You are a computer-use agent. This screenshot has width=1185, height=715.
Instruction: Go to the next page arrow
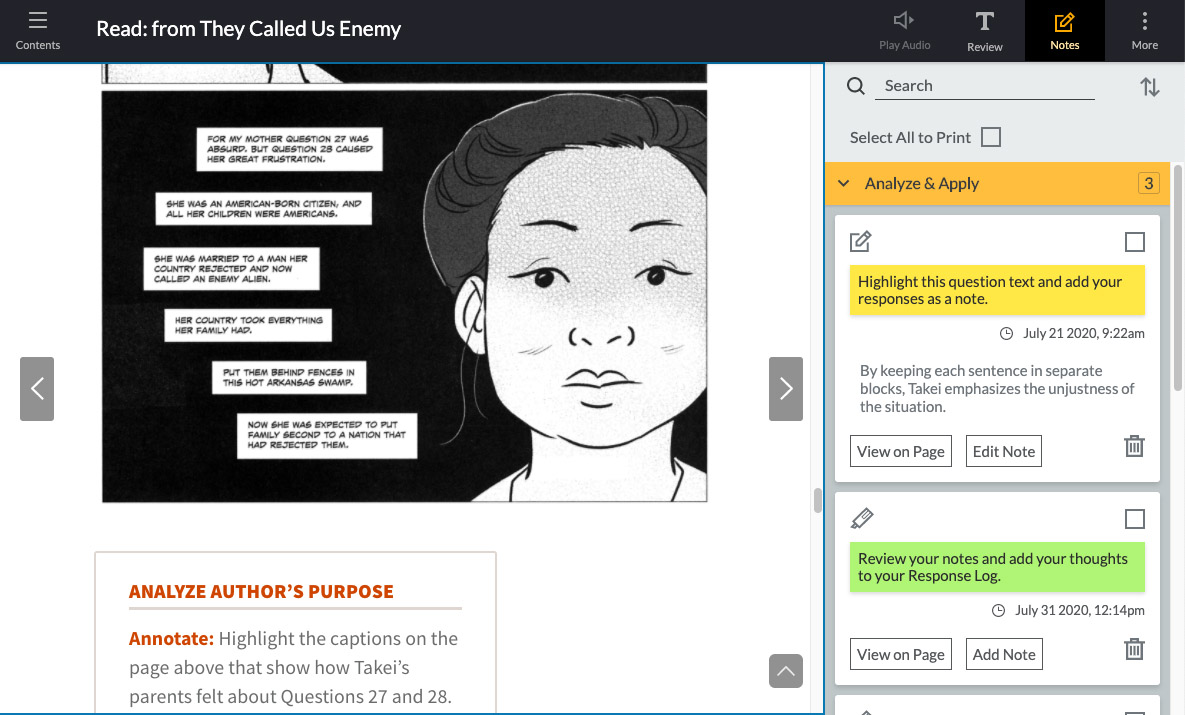click(786, 388)
